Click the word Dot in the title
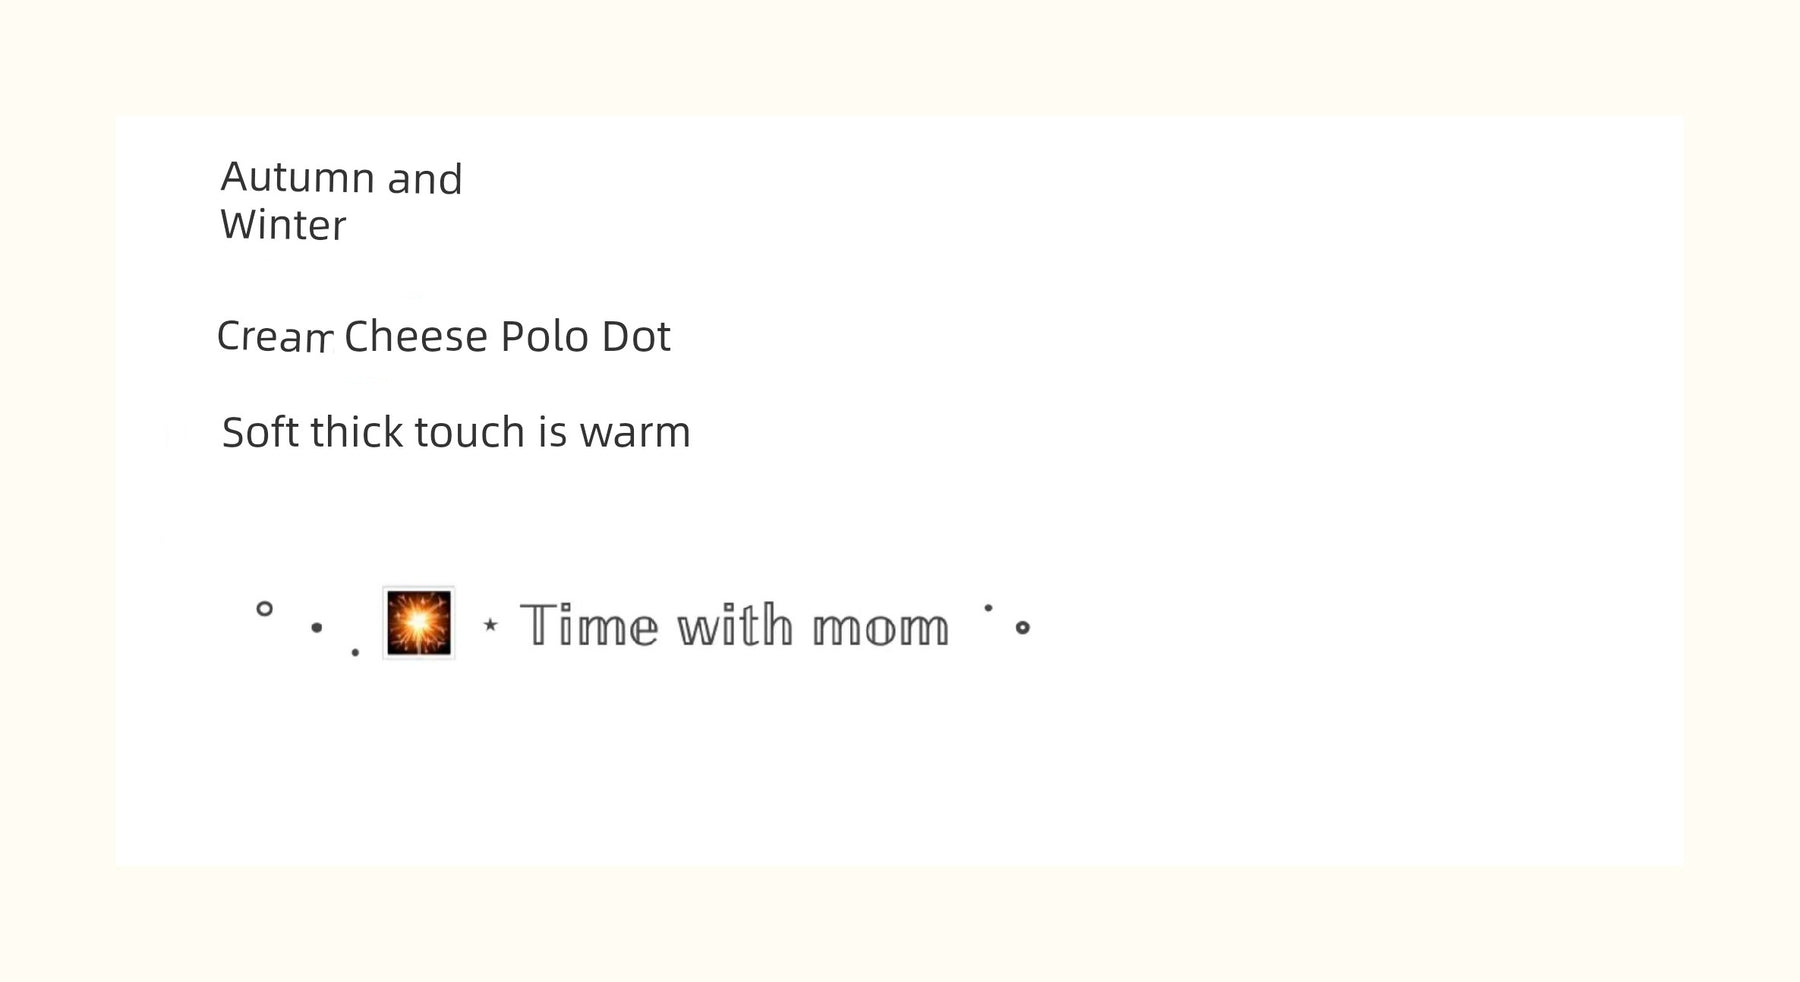The image size is (1800, 982). (x=635, y=336)
